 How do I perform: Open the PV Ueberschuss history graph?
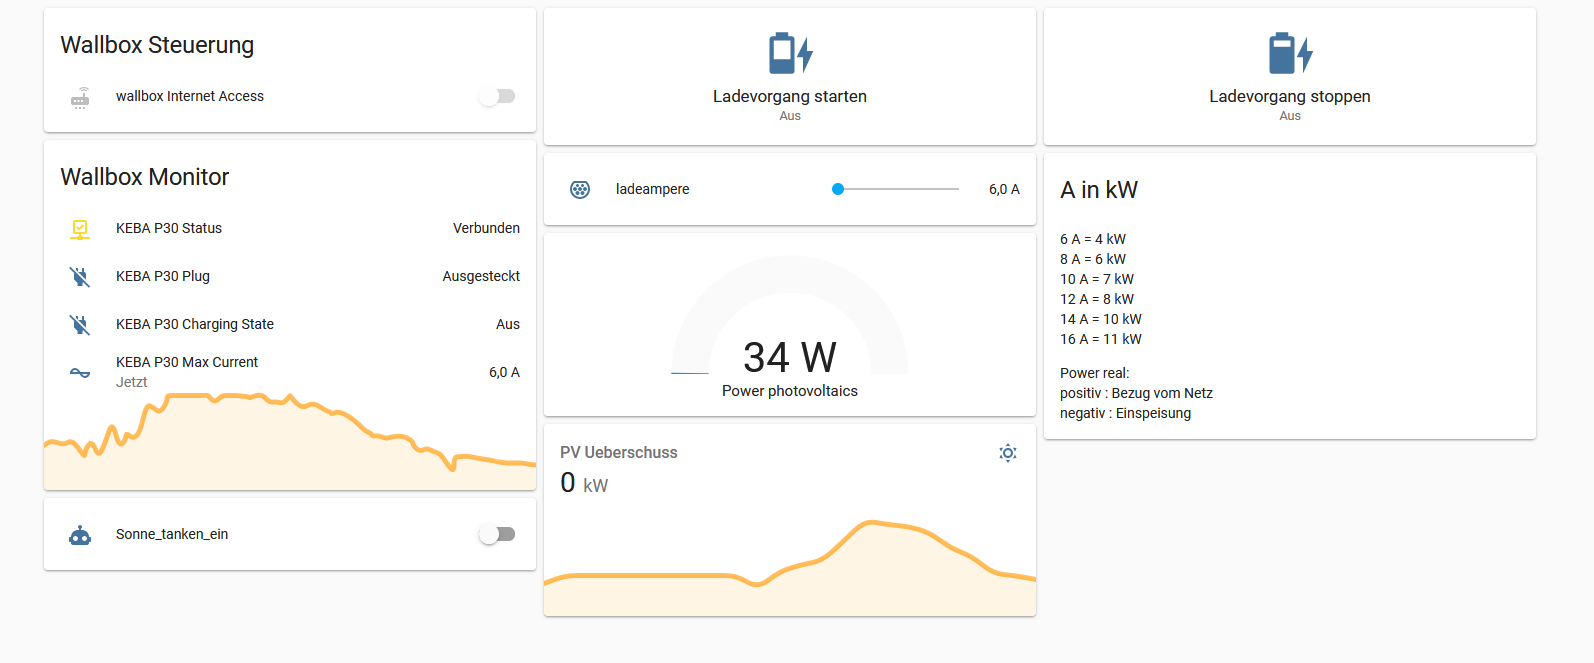point(790,567)
